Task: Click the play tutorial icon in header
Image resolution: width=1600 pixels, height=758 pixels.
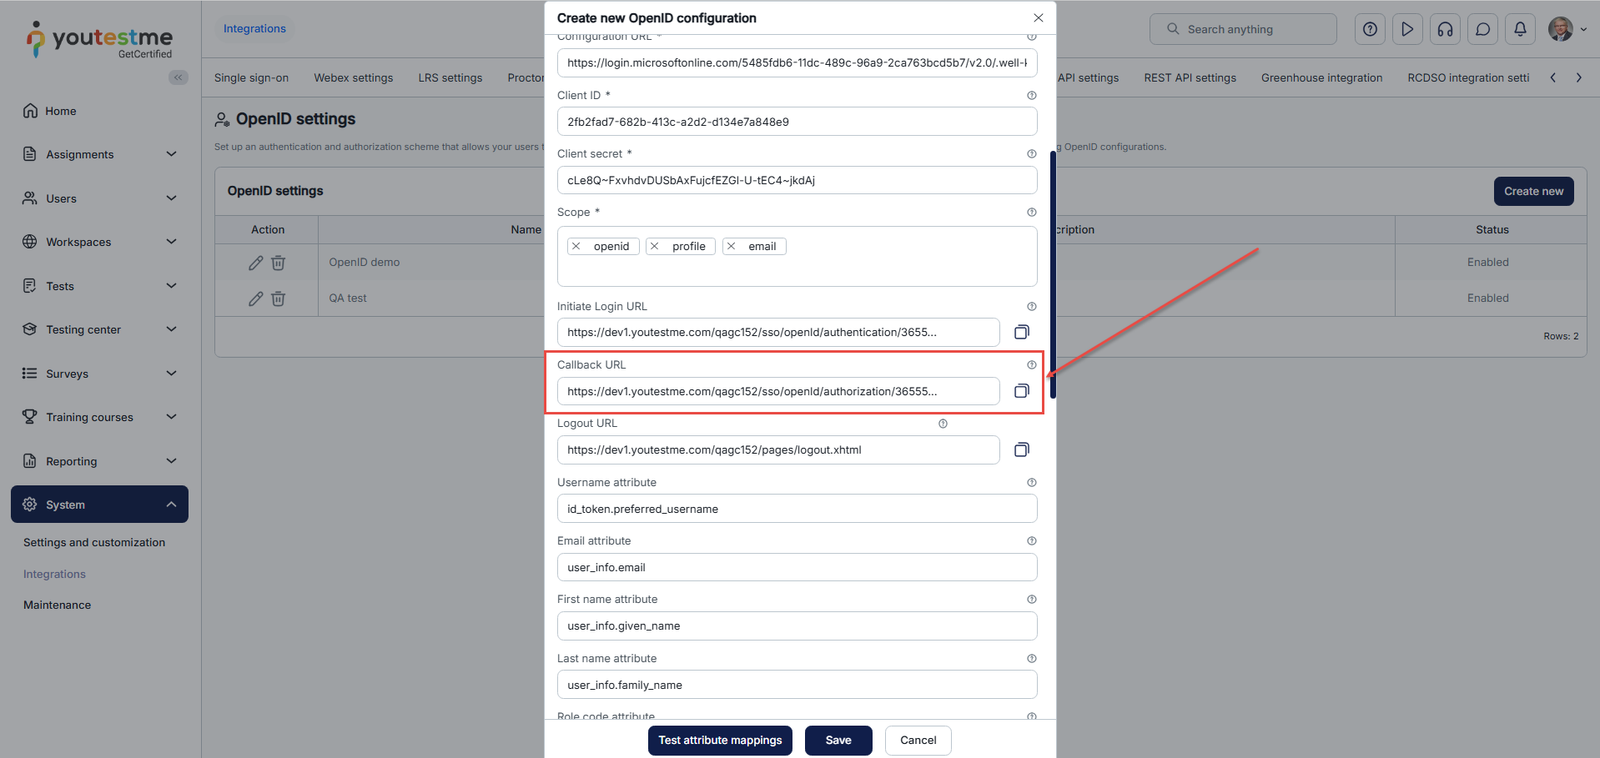Action: pos(1407,29)
